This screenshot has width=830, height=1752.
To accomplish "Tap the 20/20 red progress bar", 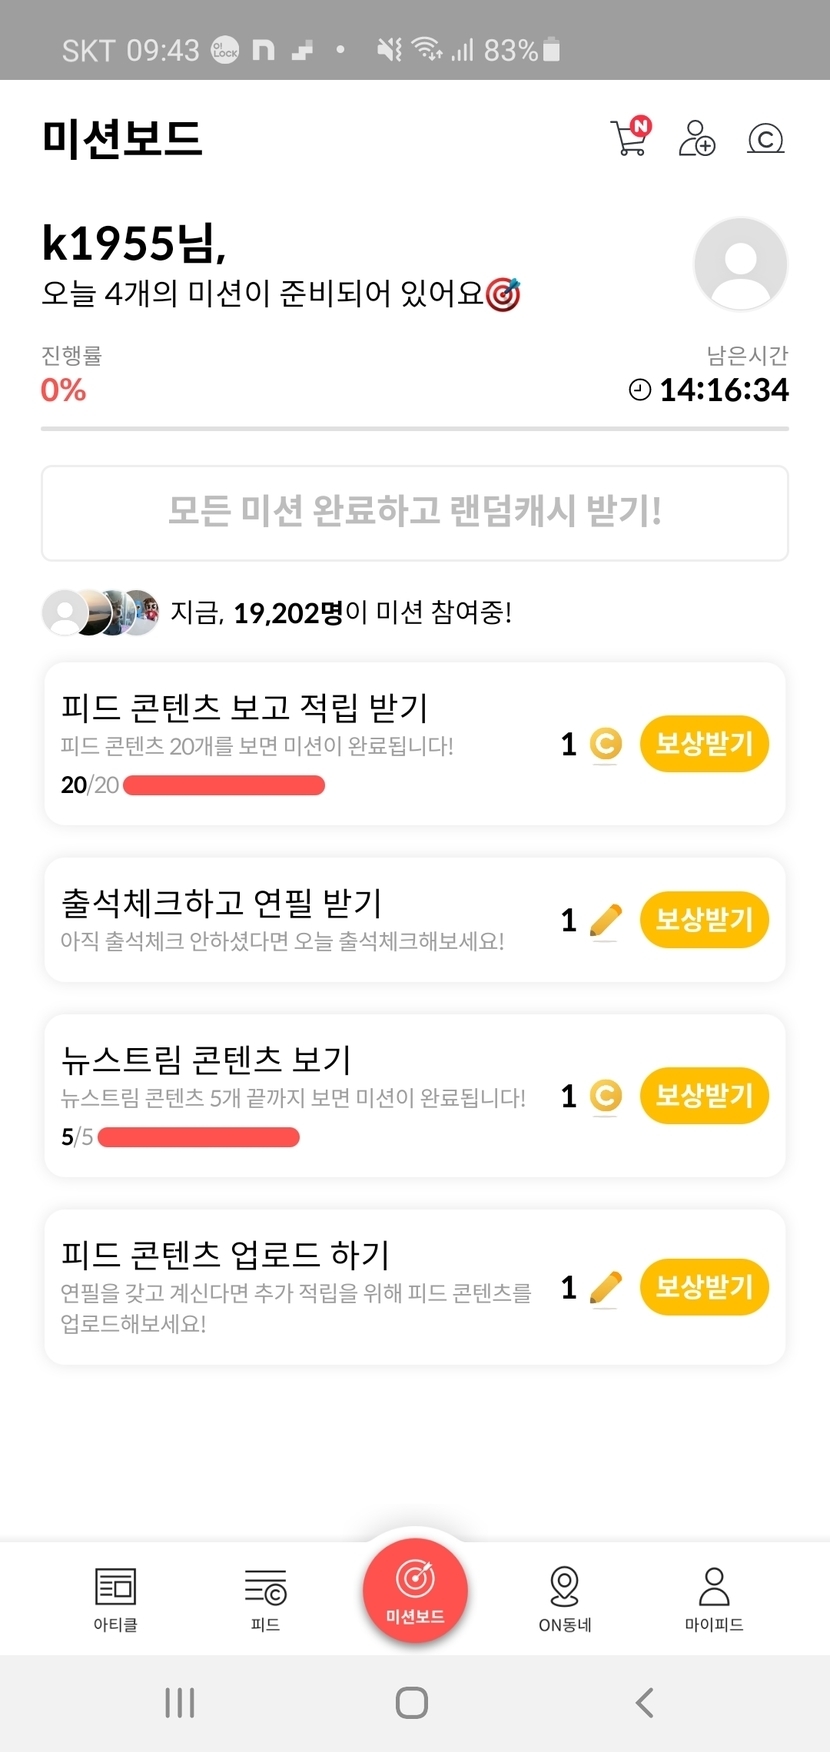I will (x=224, y=785).
